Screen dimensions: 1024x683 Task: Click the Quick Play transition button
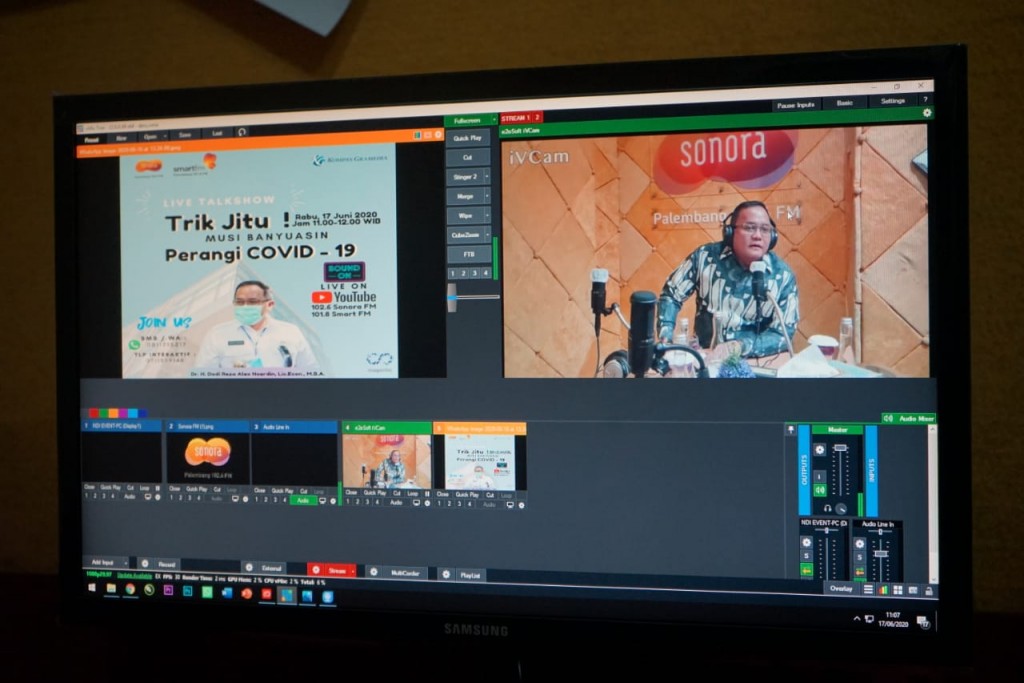(x=467, y=138)
